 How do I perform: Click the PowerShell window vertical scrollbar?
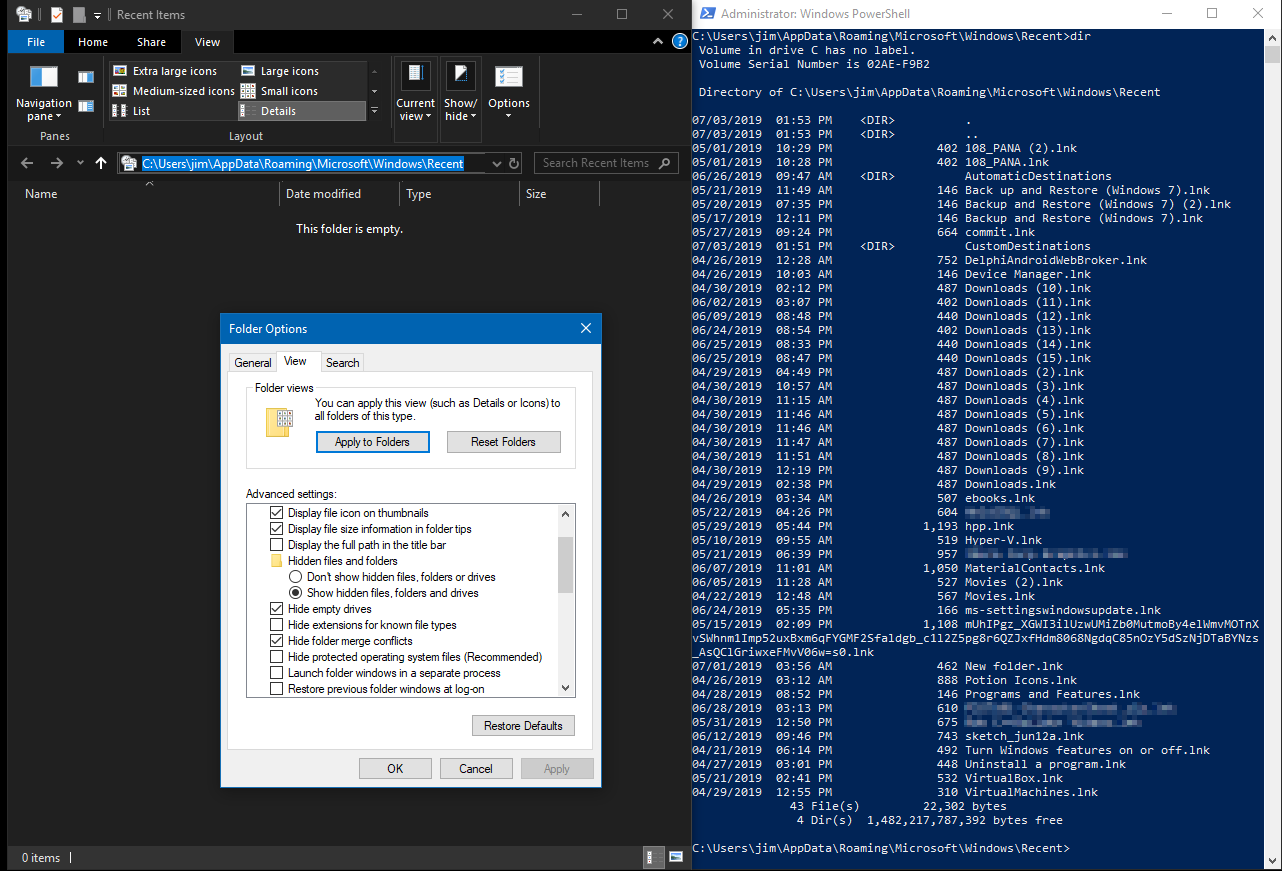point(1272,448)
